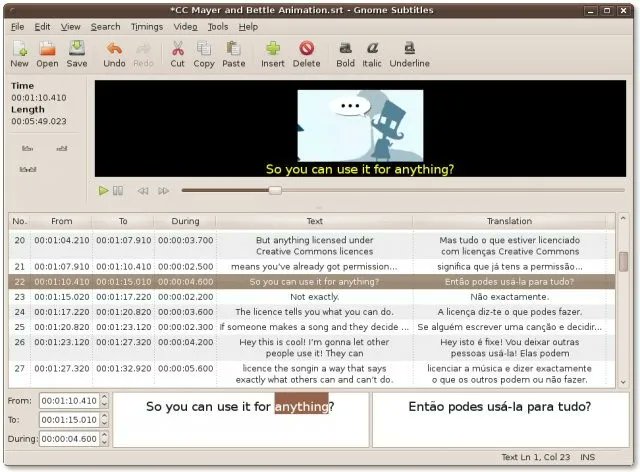This screenshot has height=472, width=640.
Task: Click the Translation column header
Action: [509, 221]
